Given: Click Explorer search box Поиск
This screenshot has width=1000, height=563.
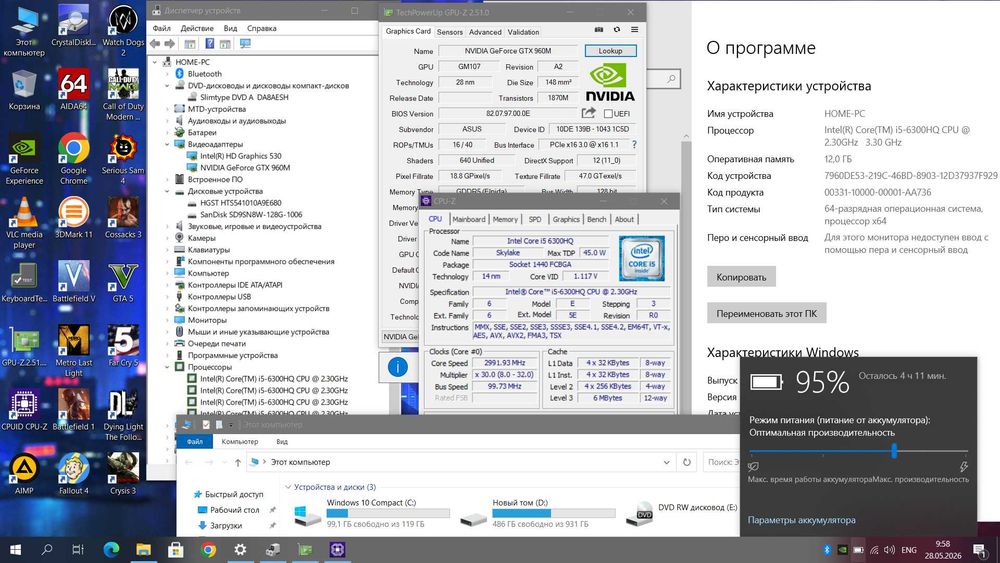Looking at the screenshot, I should (x=721, y=462).
